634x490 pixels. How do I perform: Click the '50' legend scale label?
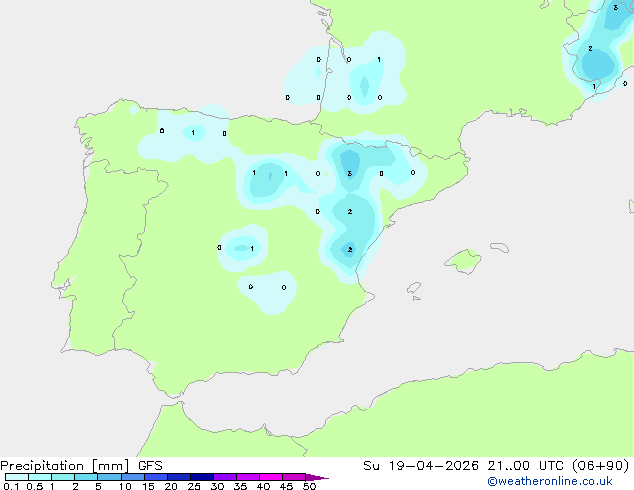pos(309,486)
